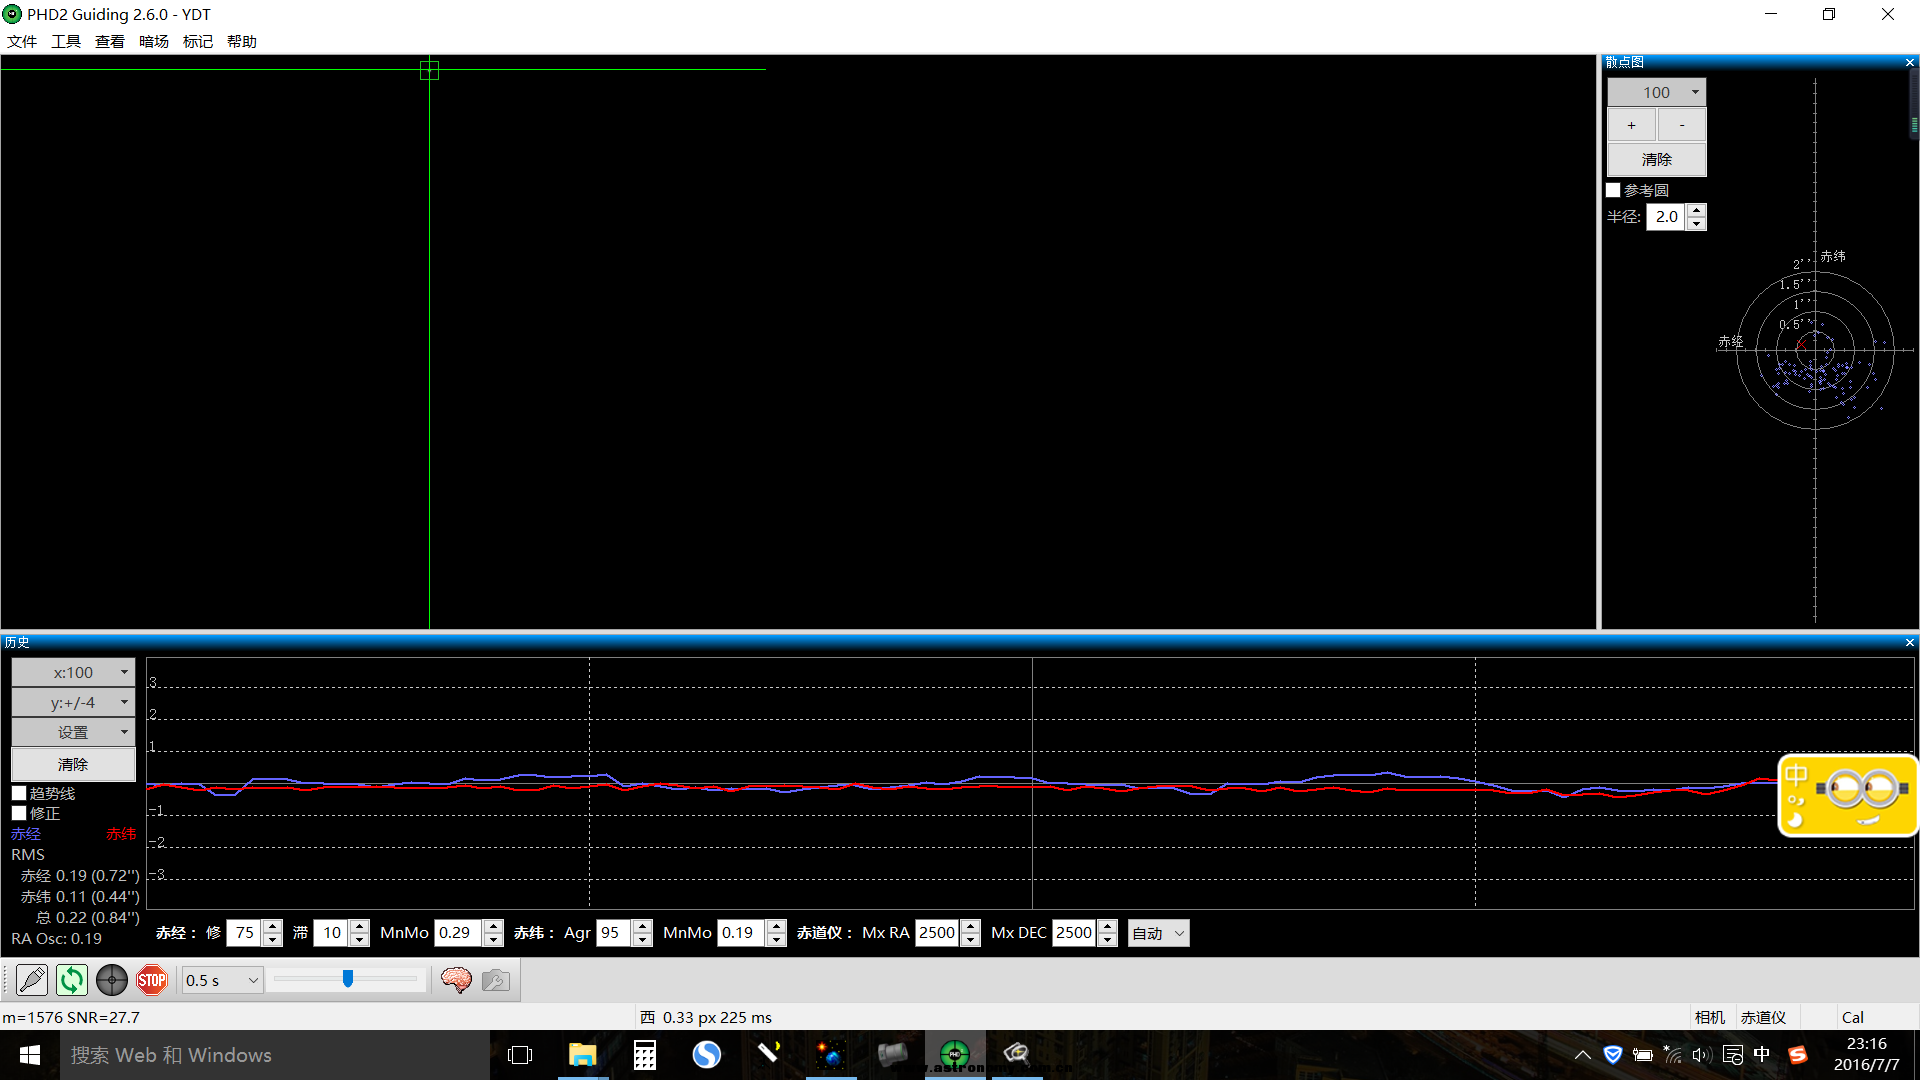The image size is (1920, 1080).
Task: Start looping exposures with green loop icon
Action: point(72,980)
